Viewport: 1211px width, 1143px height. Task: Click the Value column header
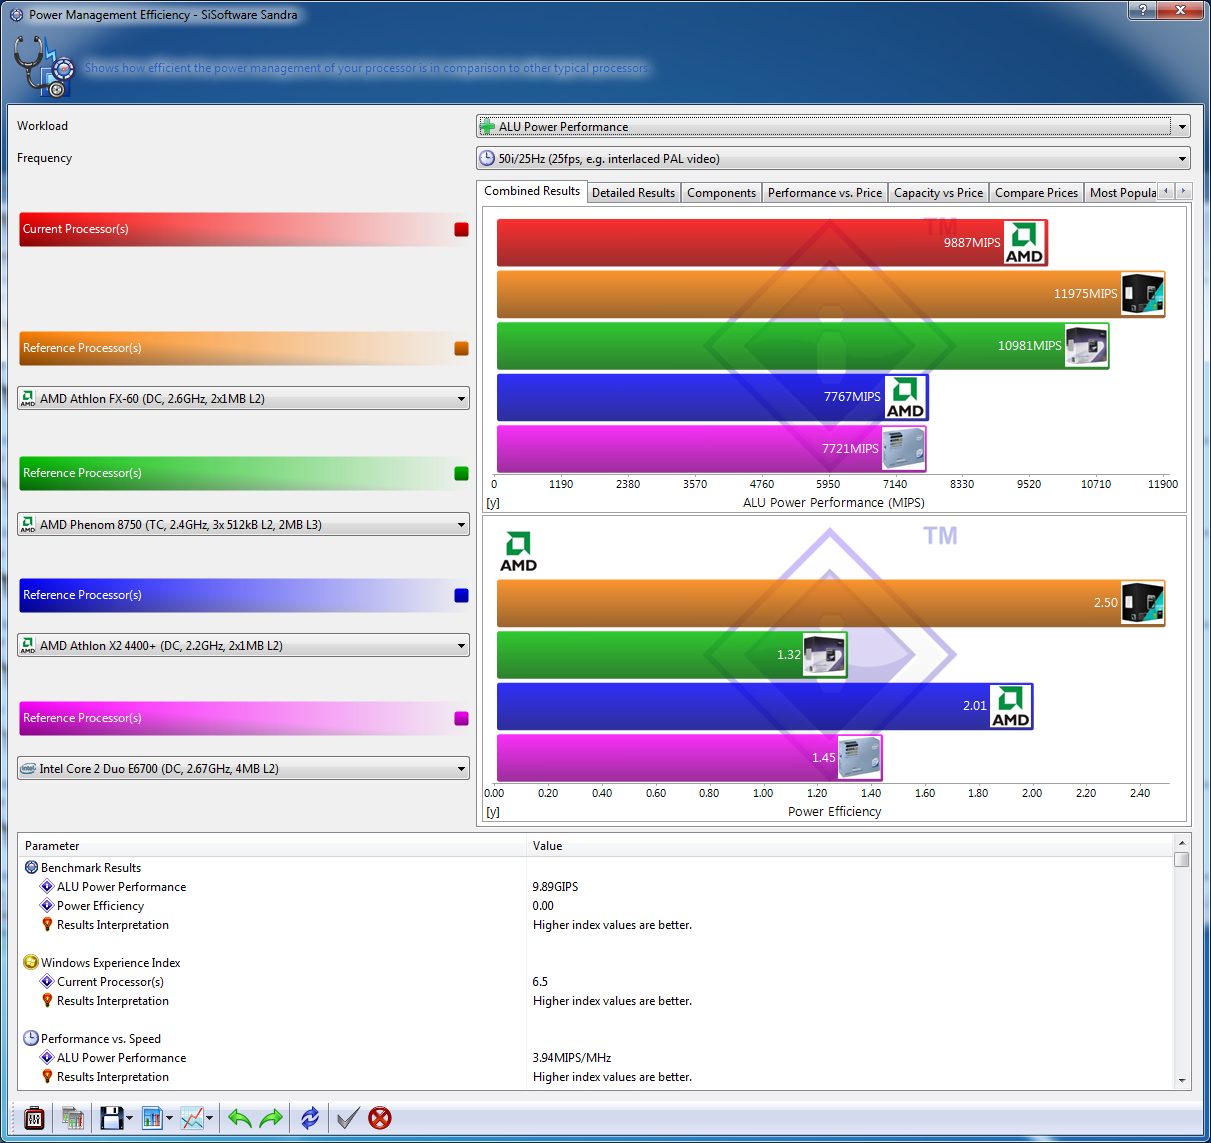pyautogui.click(x=849, y=846)
